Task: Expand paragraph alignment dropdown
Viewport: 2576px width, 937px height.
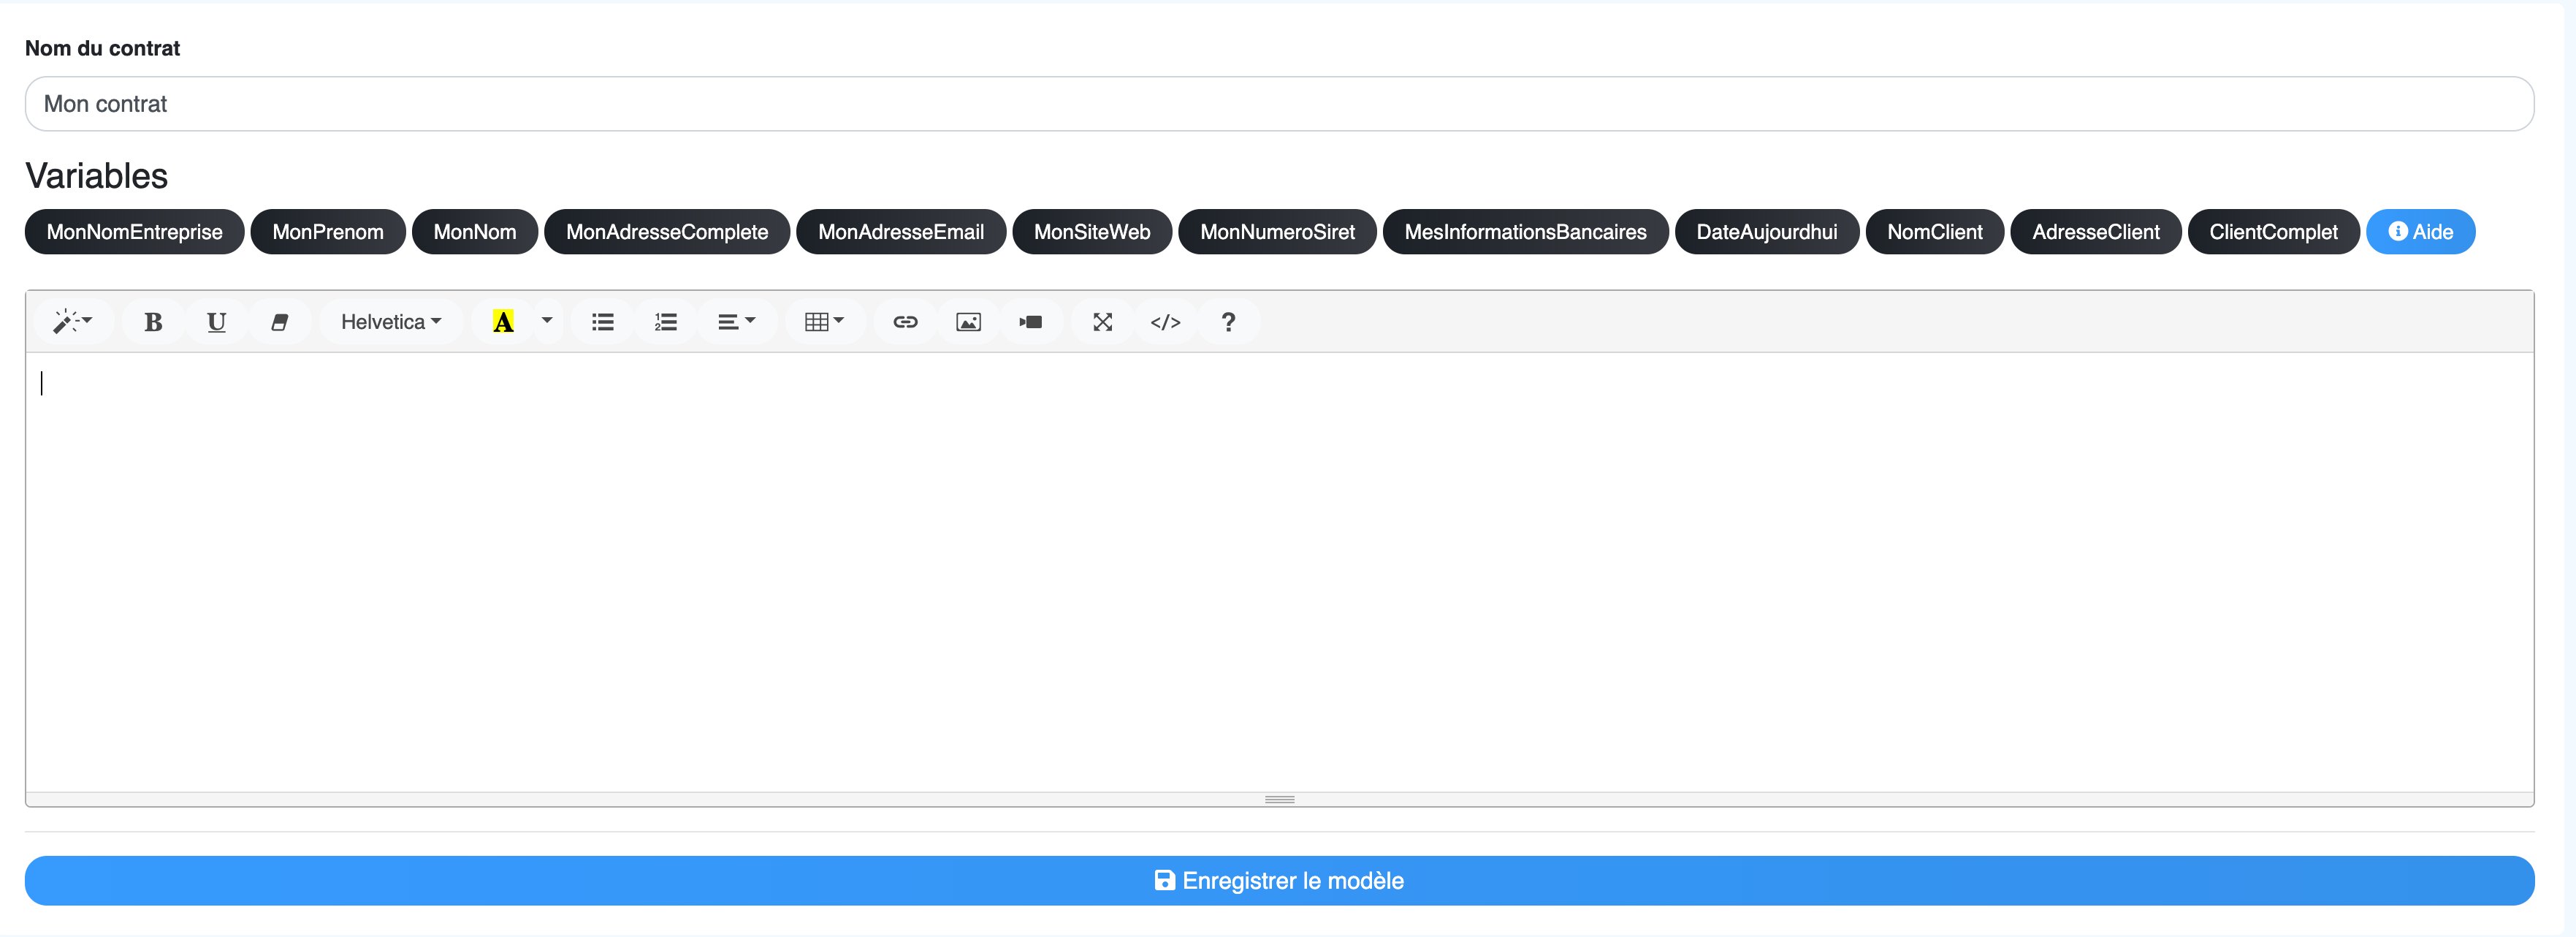Action: pyautogui.click(x=736, y=322)
